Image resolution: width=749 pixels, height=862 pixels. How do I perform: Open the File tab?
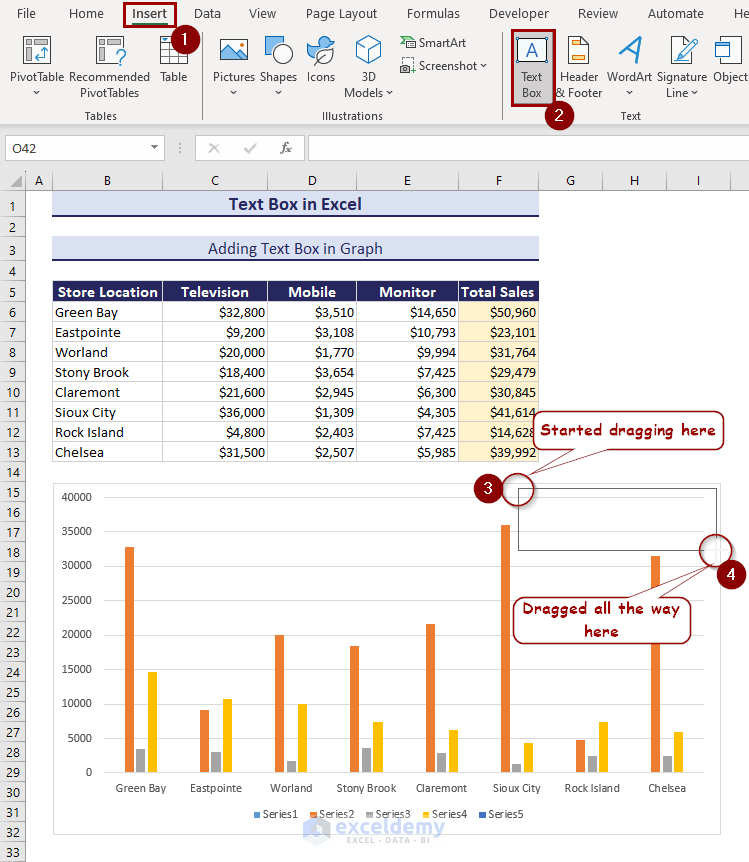(x=26, y=14)
